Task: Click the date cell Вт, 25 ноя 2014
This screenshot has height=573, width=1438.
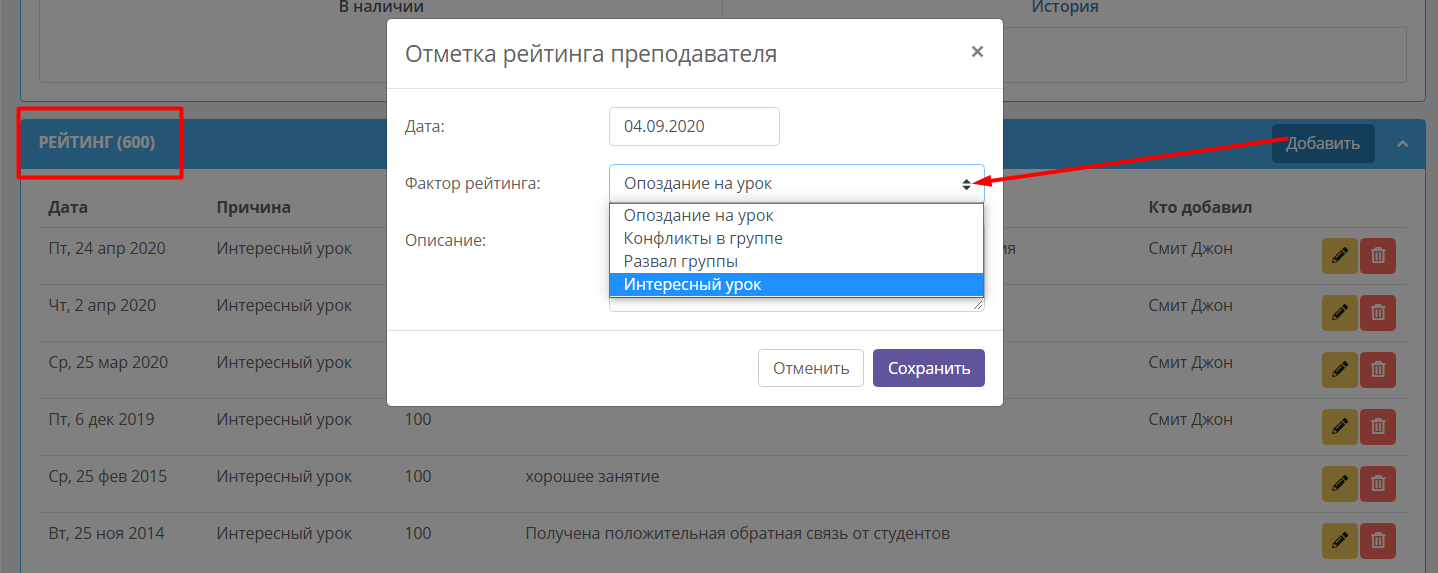Action: [106, 533]
